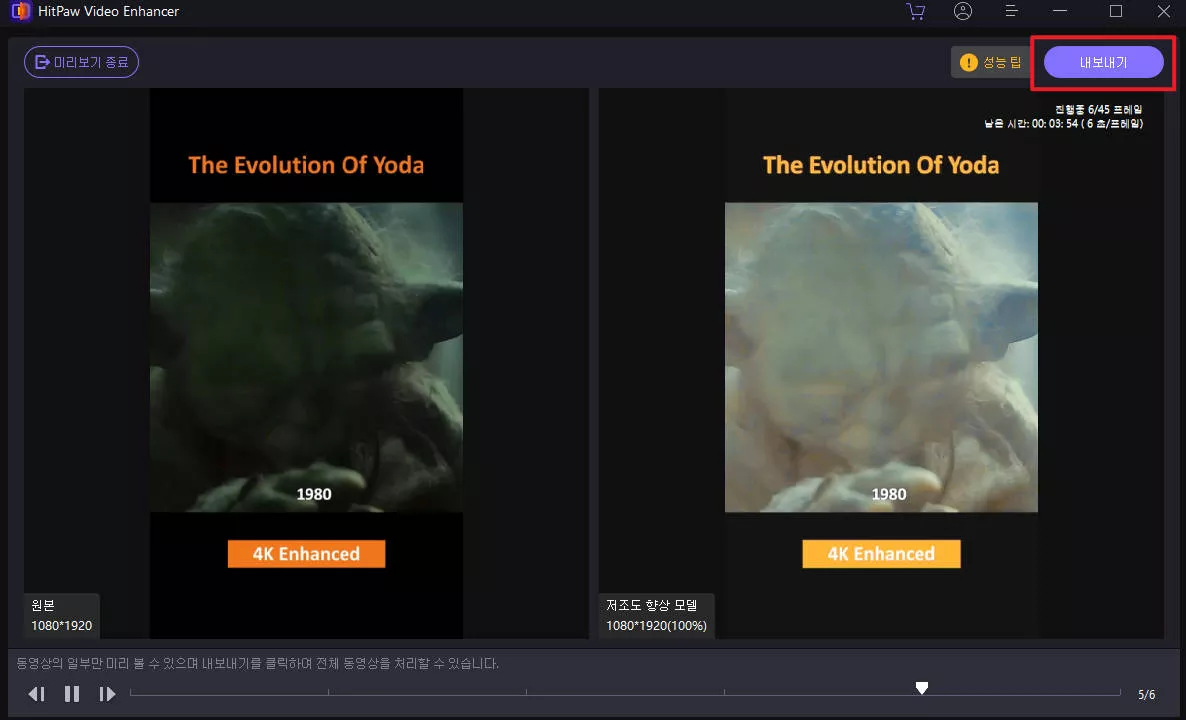Pause the preview playback

72,693
